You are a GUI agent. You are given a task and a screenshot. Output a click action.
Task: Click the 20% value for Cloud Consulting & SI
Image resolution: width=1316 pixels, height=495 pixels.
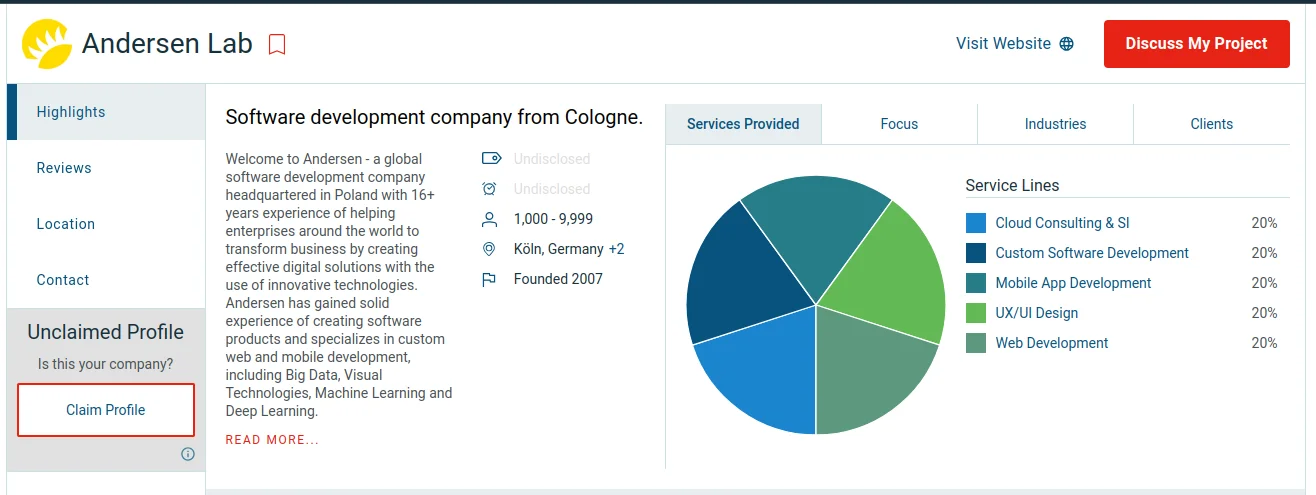click(1264, 223)
